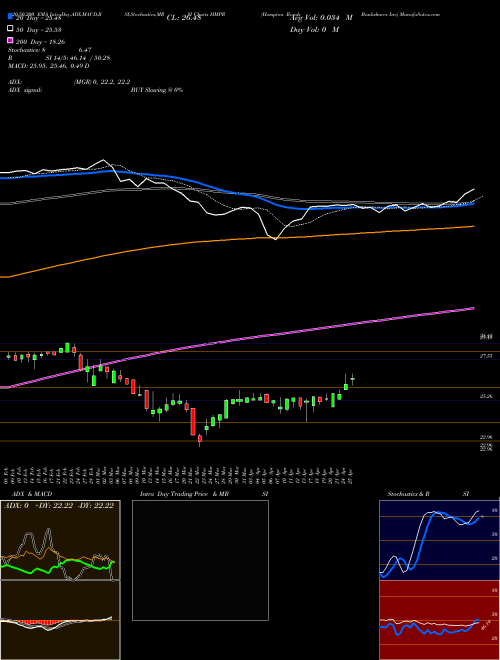Image resolution: width=500 pixels, height=660 pixels.
Task: Click the 'Intra Day Trading Price & MRSI' title
Action: (x=204, y=494)
